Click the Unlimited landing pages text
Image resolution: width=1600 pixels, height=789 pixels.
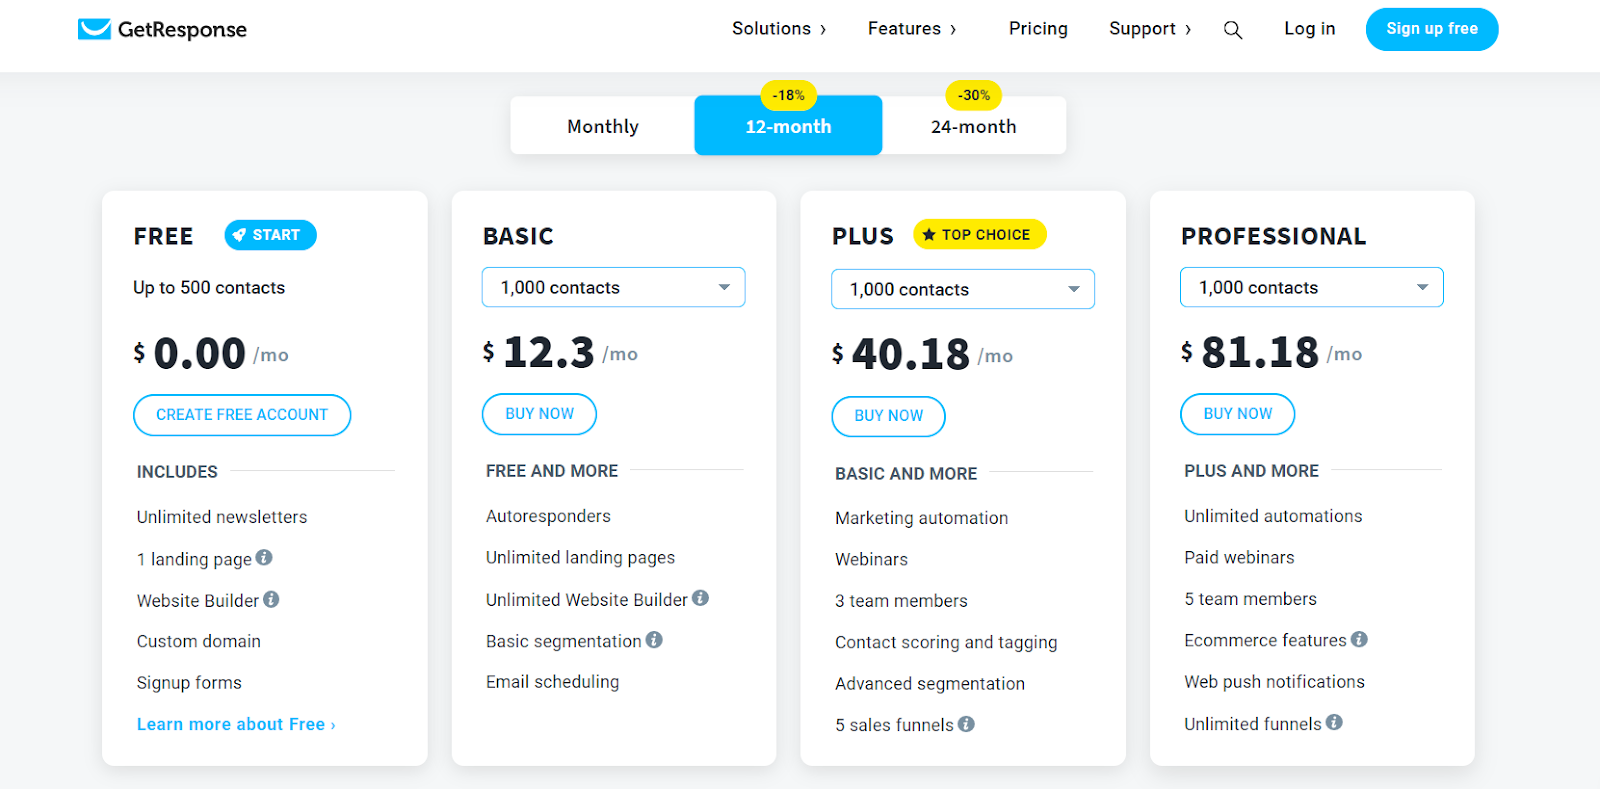click(x=580, y=558)
